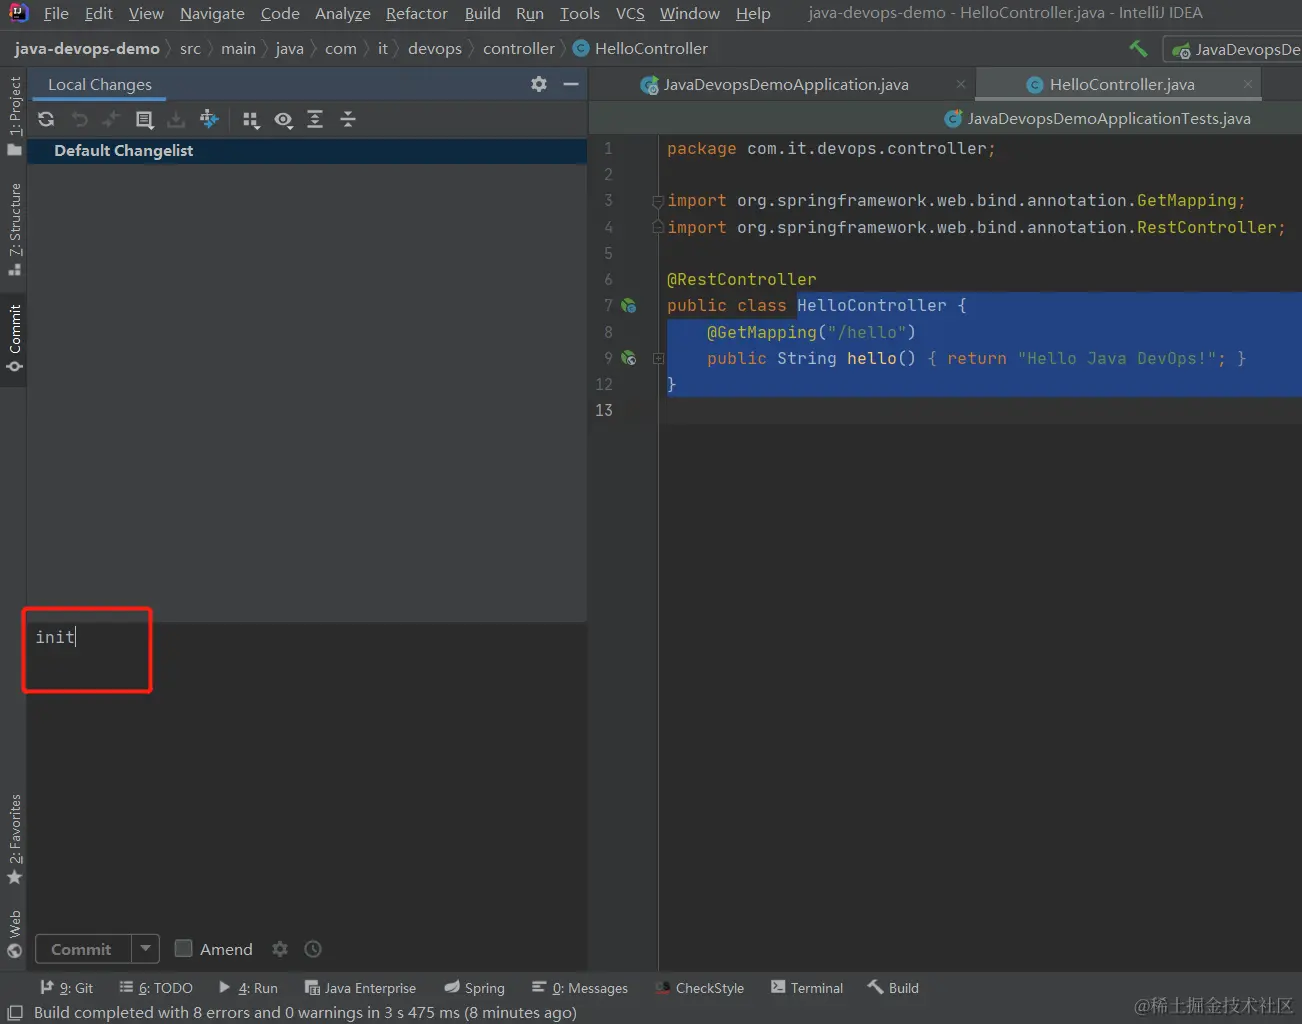Click HelloController breadcrumb item
Screen dimensions: 1302x1024
tap(640, 48)
